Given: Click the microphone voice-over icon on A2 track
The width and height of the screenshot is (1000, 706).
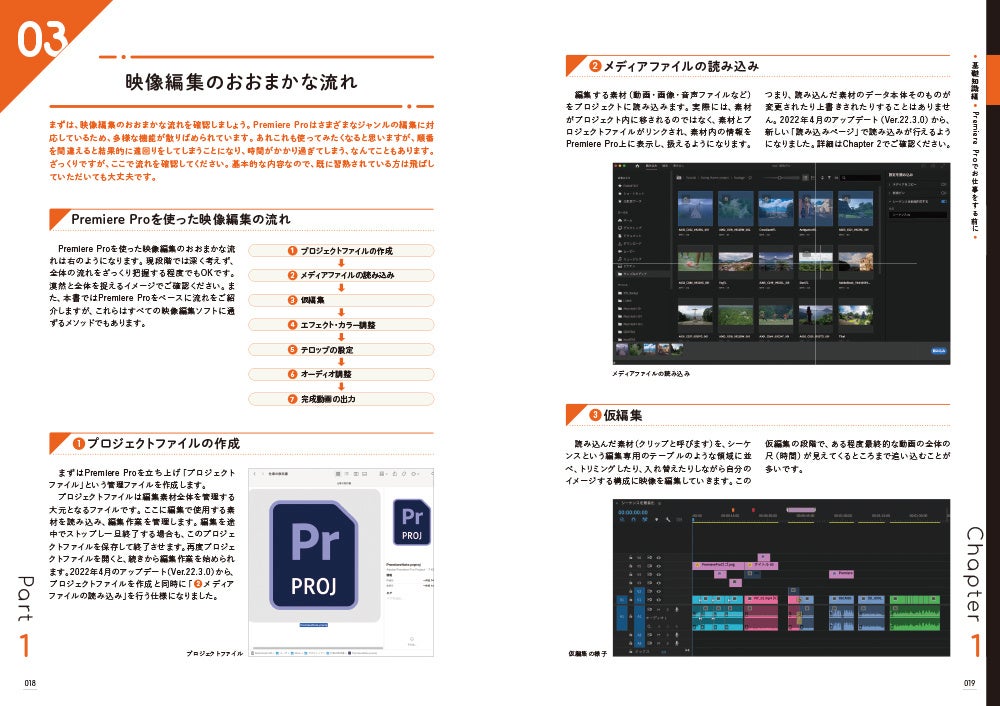Looking at the screenshot, I should 677,635.
